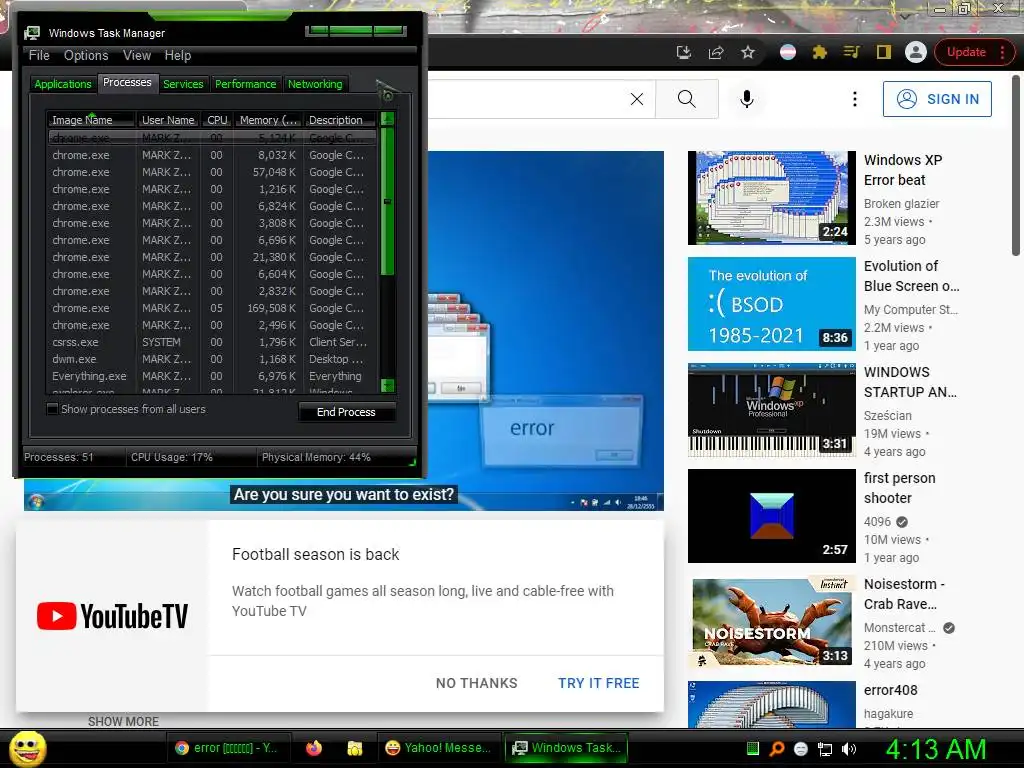1024x768 pixels.
Task: Open the Chrome Update menu button
Action: (x=974, y=52)
